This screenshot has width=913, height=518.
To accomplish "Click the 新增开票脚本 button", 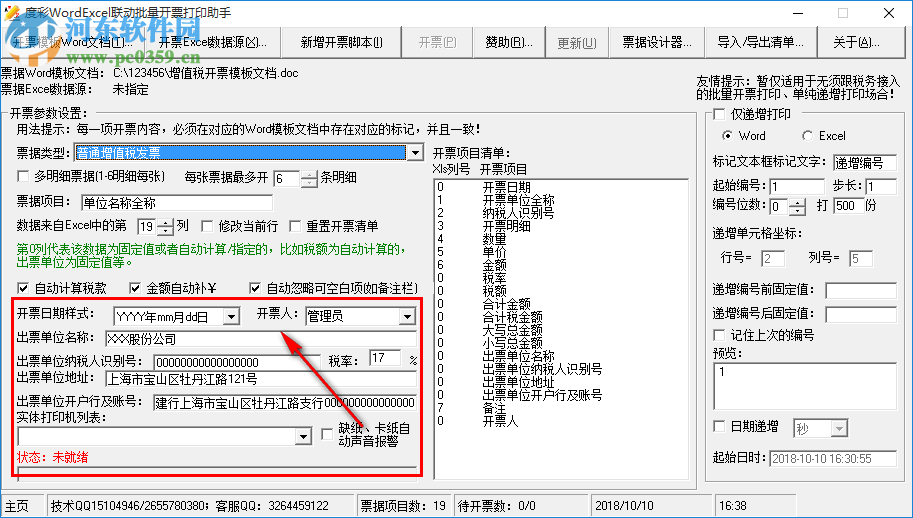I will (341, 42).
